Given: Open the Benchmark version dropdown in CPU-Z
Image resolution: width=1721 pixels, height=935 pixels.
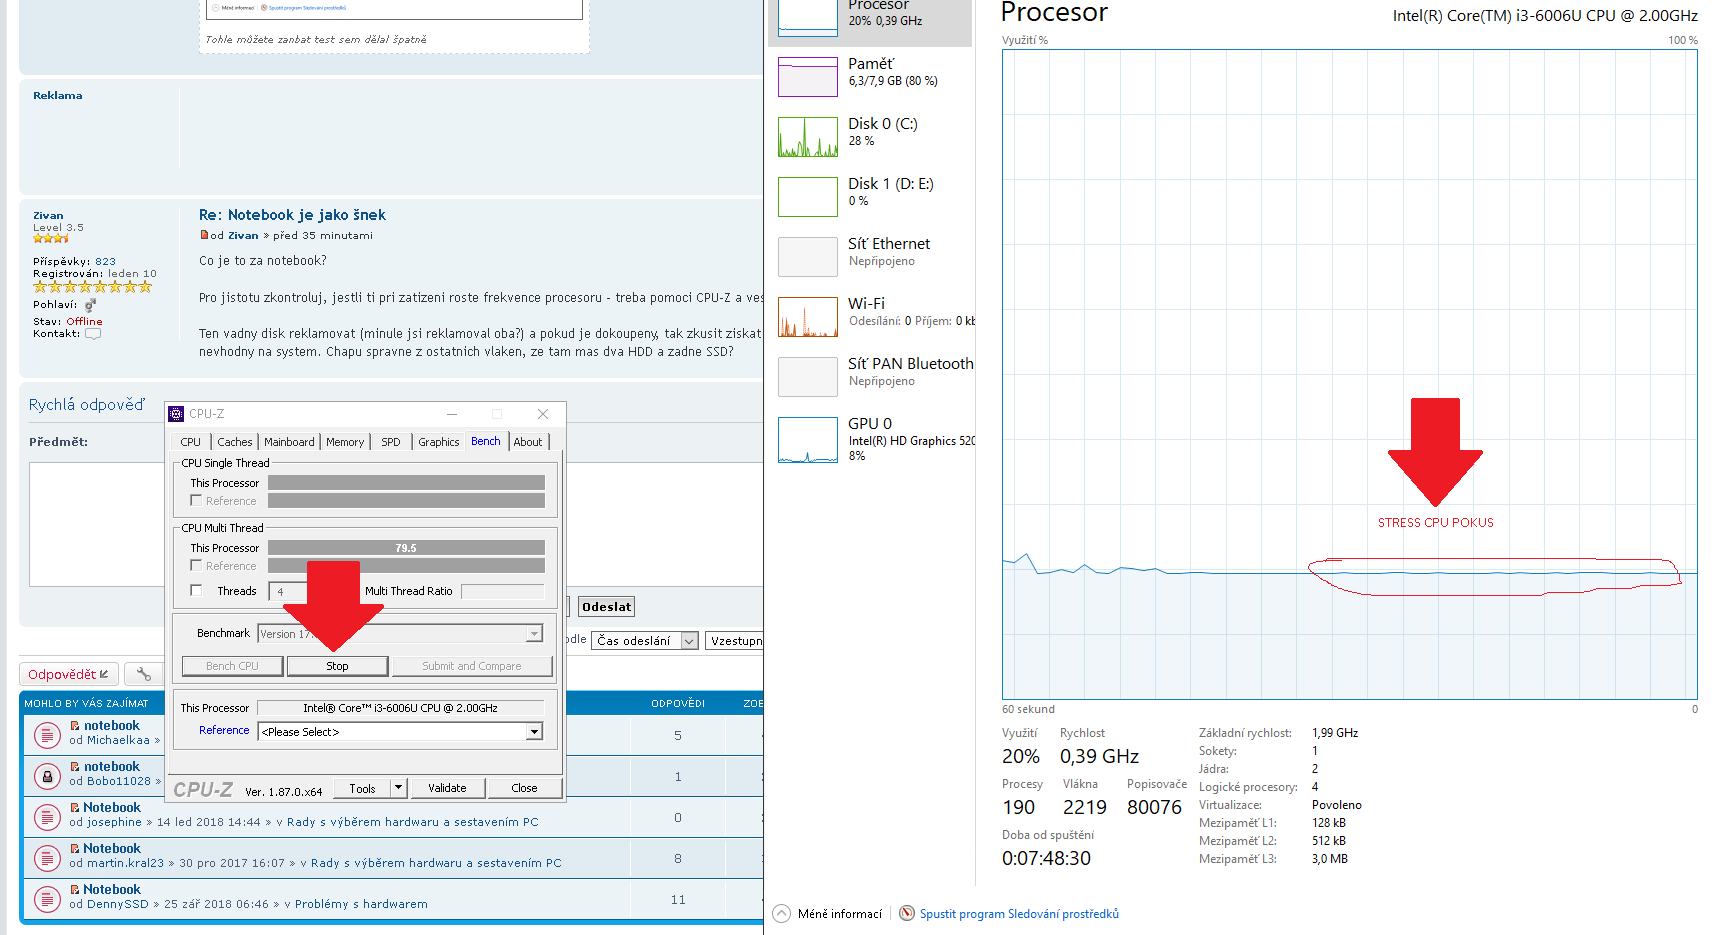Looking at the screenshot, I should [x=534, y=634].
